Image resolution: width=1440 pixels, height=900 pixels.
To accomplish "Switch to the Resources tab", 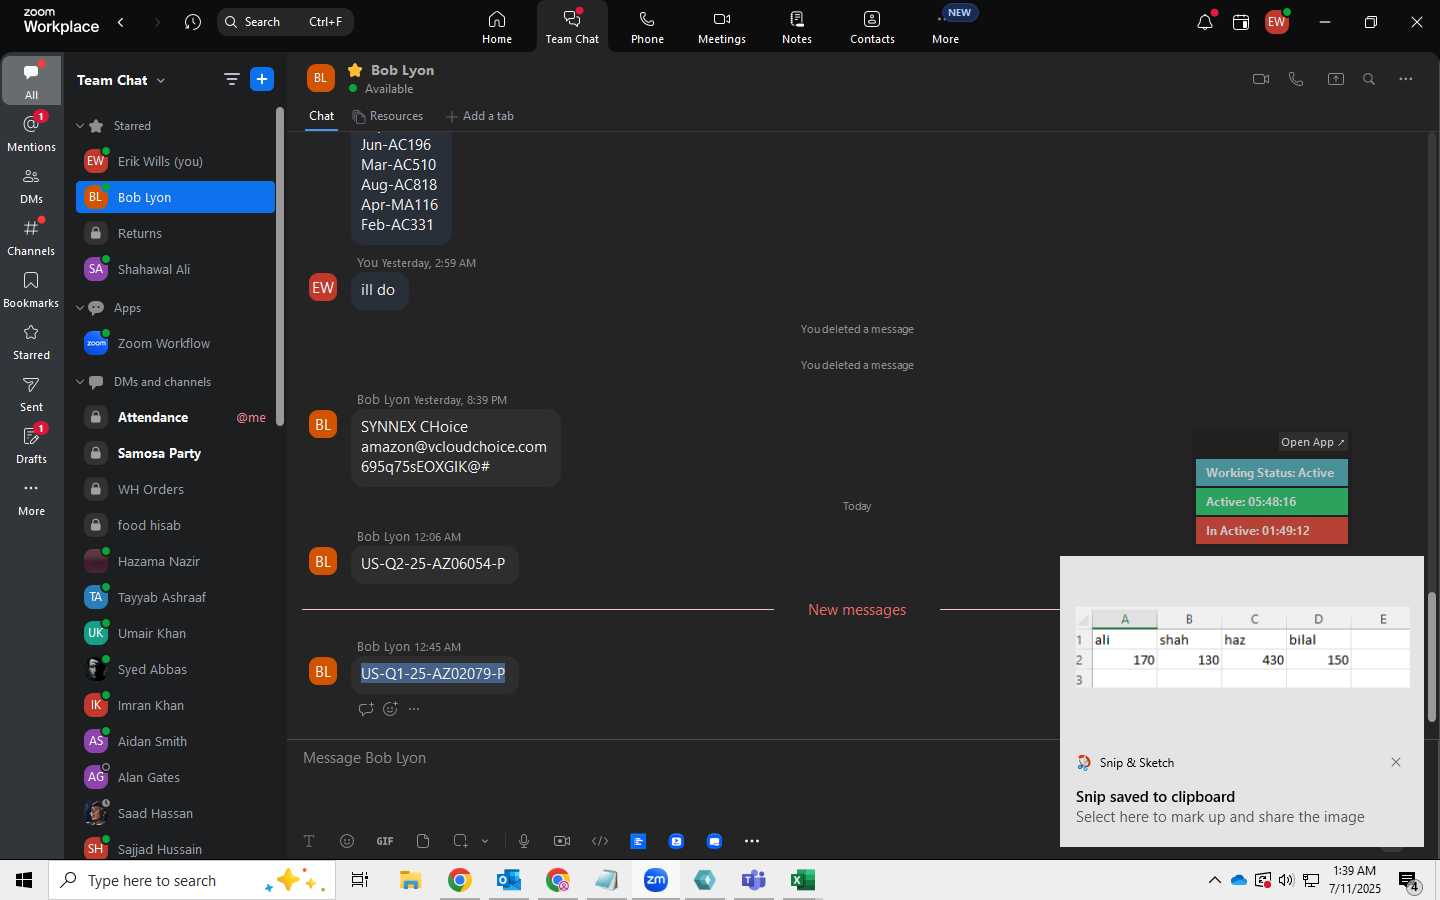I will (388, 116).
